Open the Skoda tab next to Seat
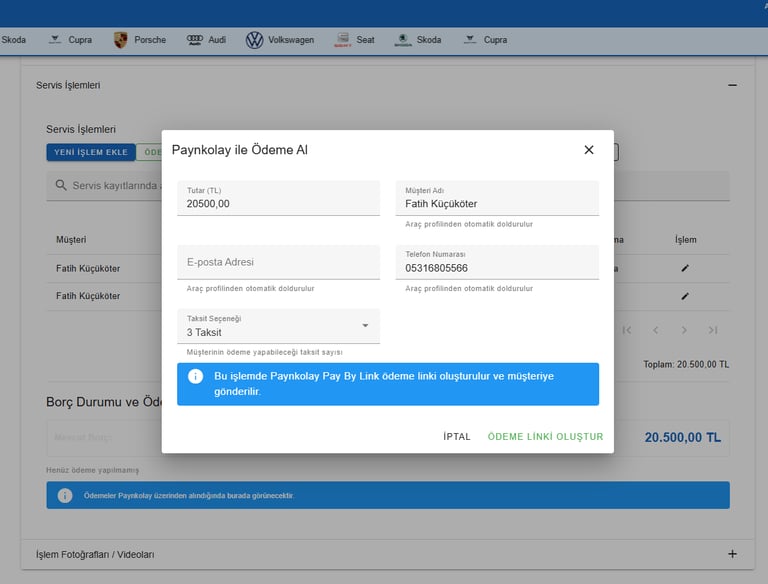The image size is (768, 584). tap(418, 40)
